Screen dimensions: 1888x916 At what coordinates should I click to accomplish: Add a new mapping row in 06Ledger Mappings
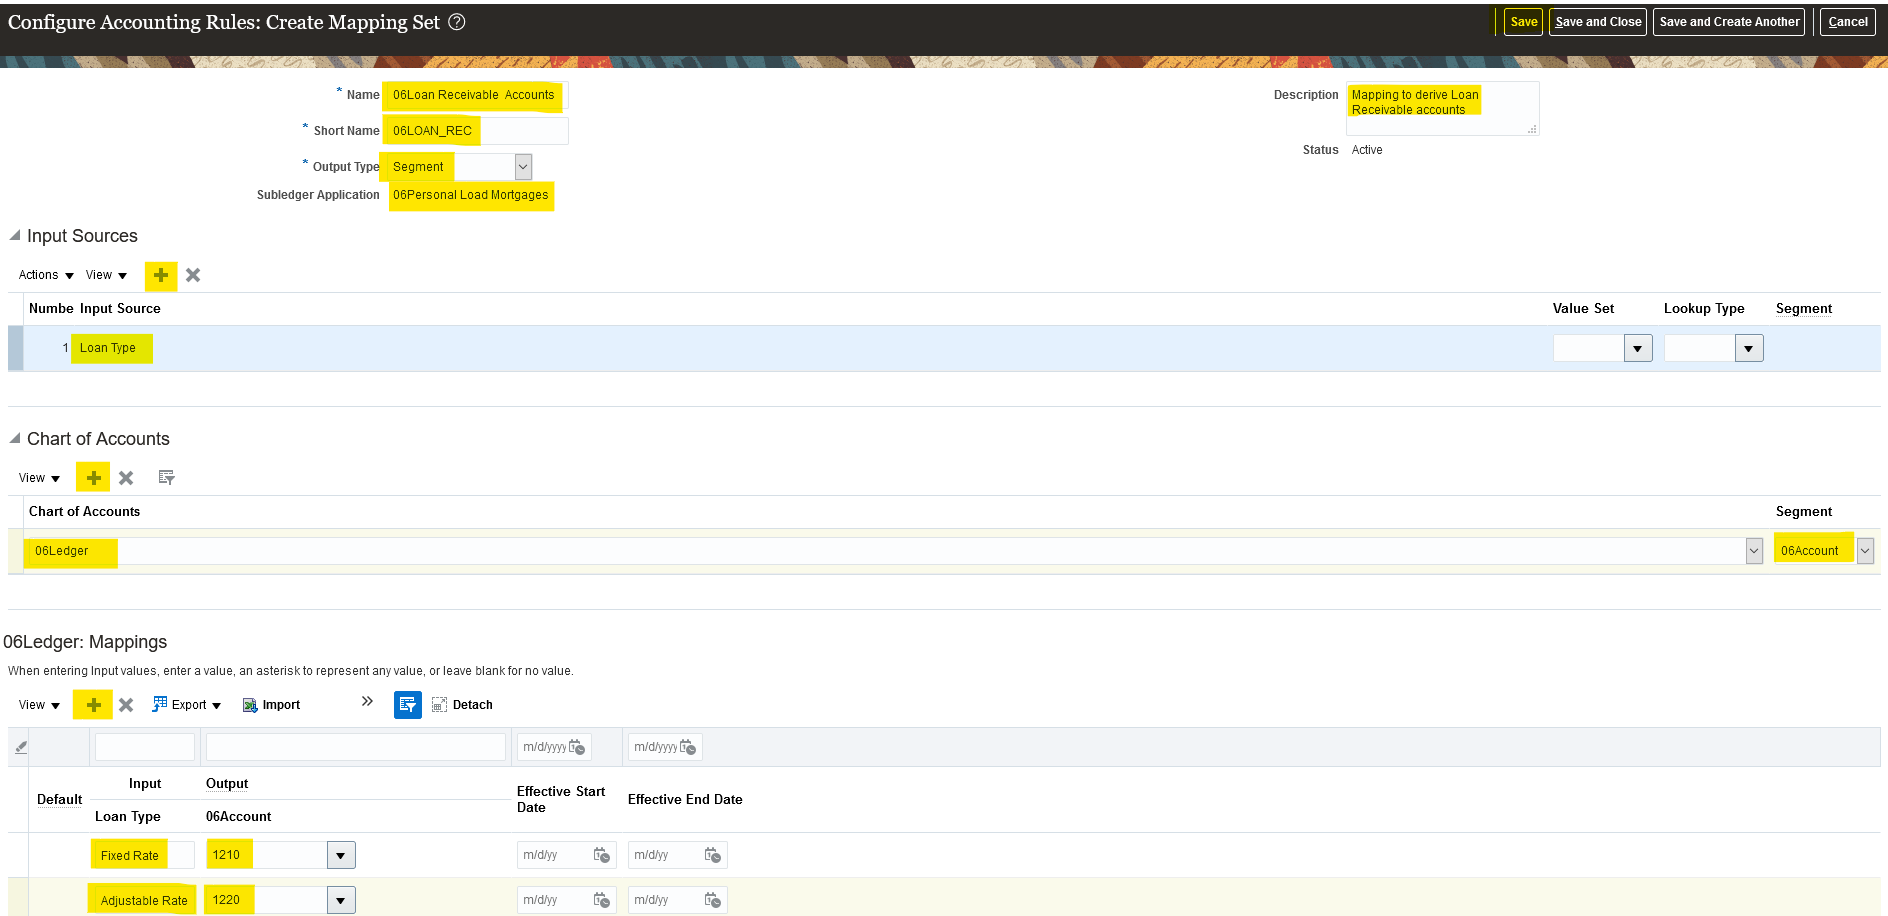(93, 705)
